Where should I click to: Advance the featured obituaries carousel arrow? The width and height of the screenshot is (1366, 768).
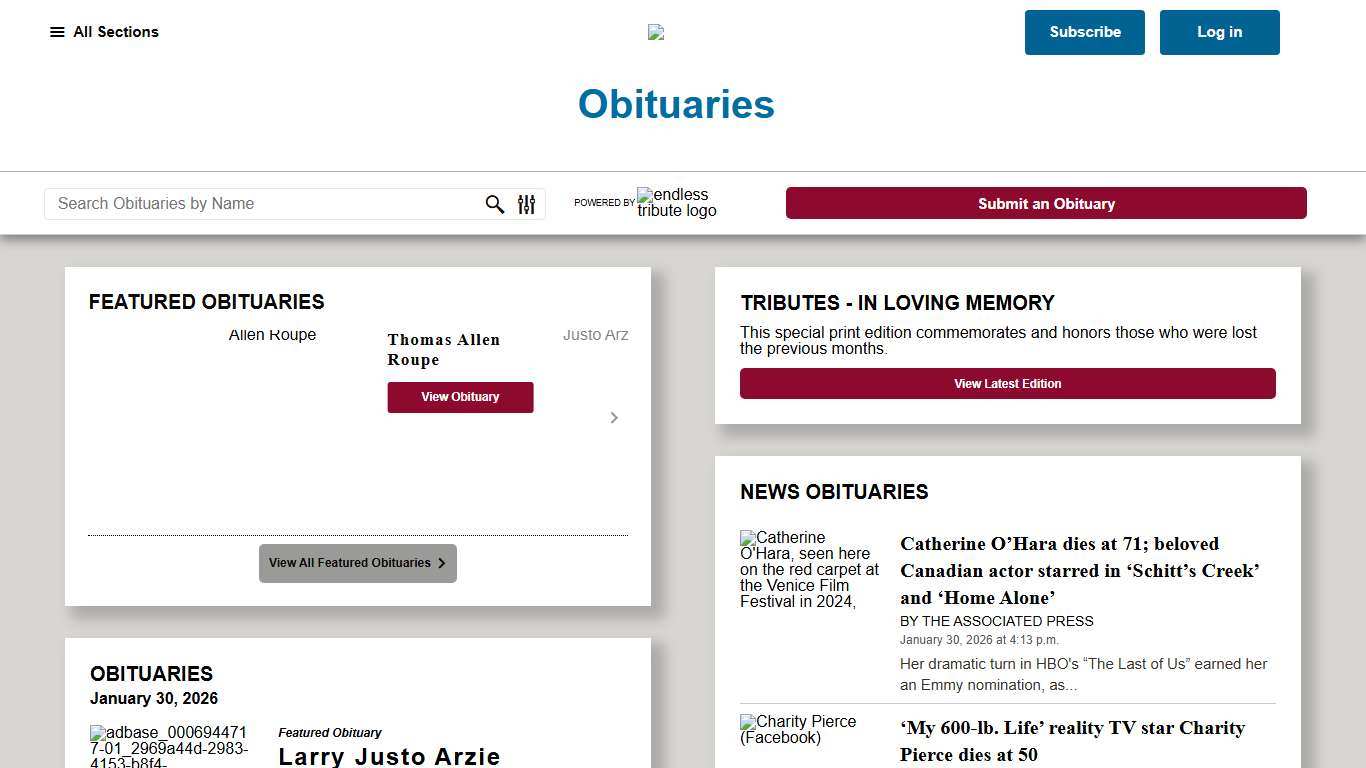[x=614, y=417]
